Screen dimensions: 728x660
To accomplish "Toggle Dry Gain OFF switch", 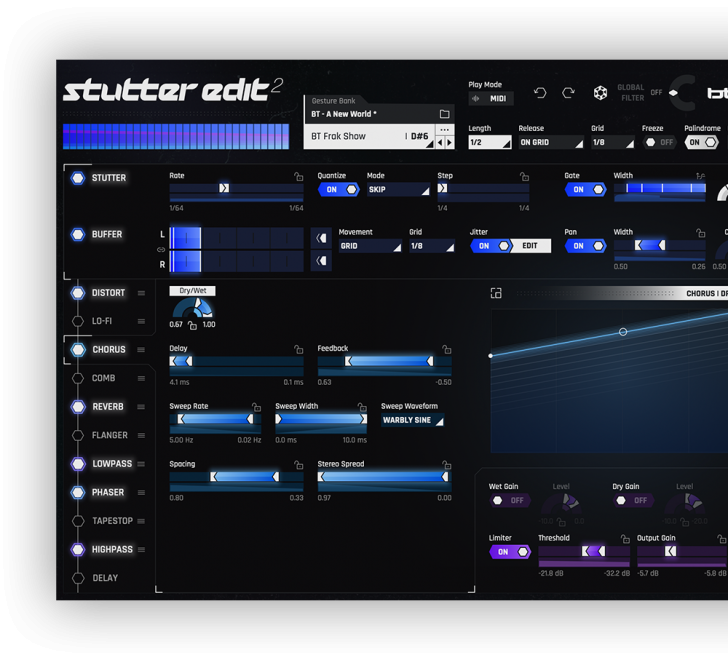I will pos(633,500).
